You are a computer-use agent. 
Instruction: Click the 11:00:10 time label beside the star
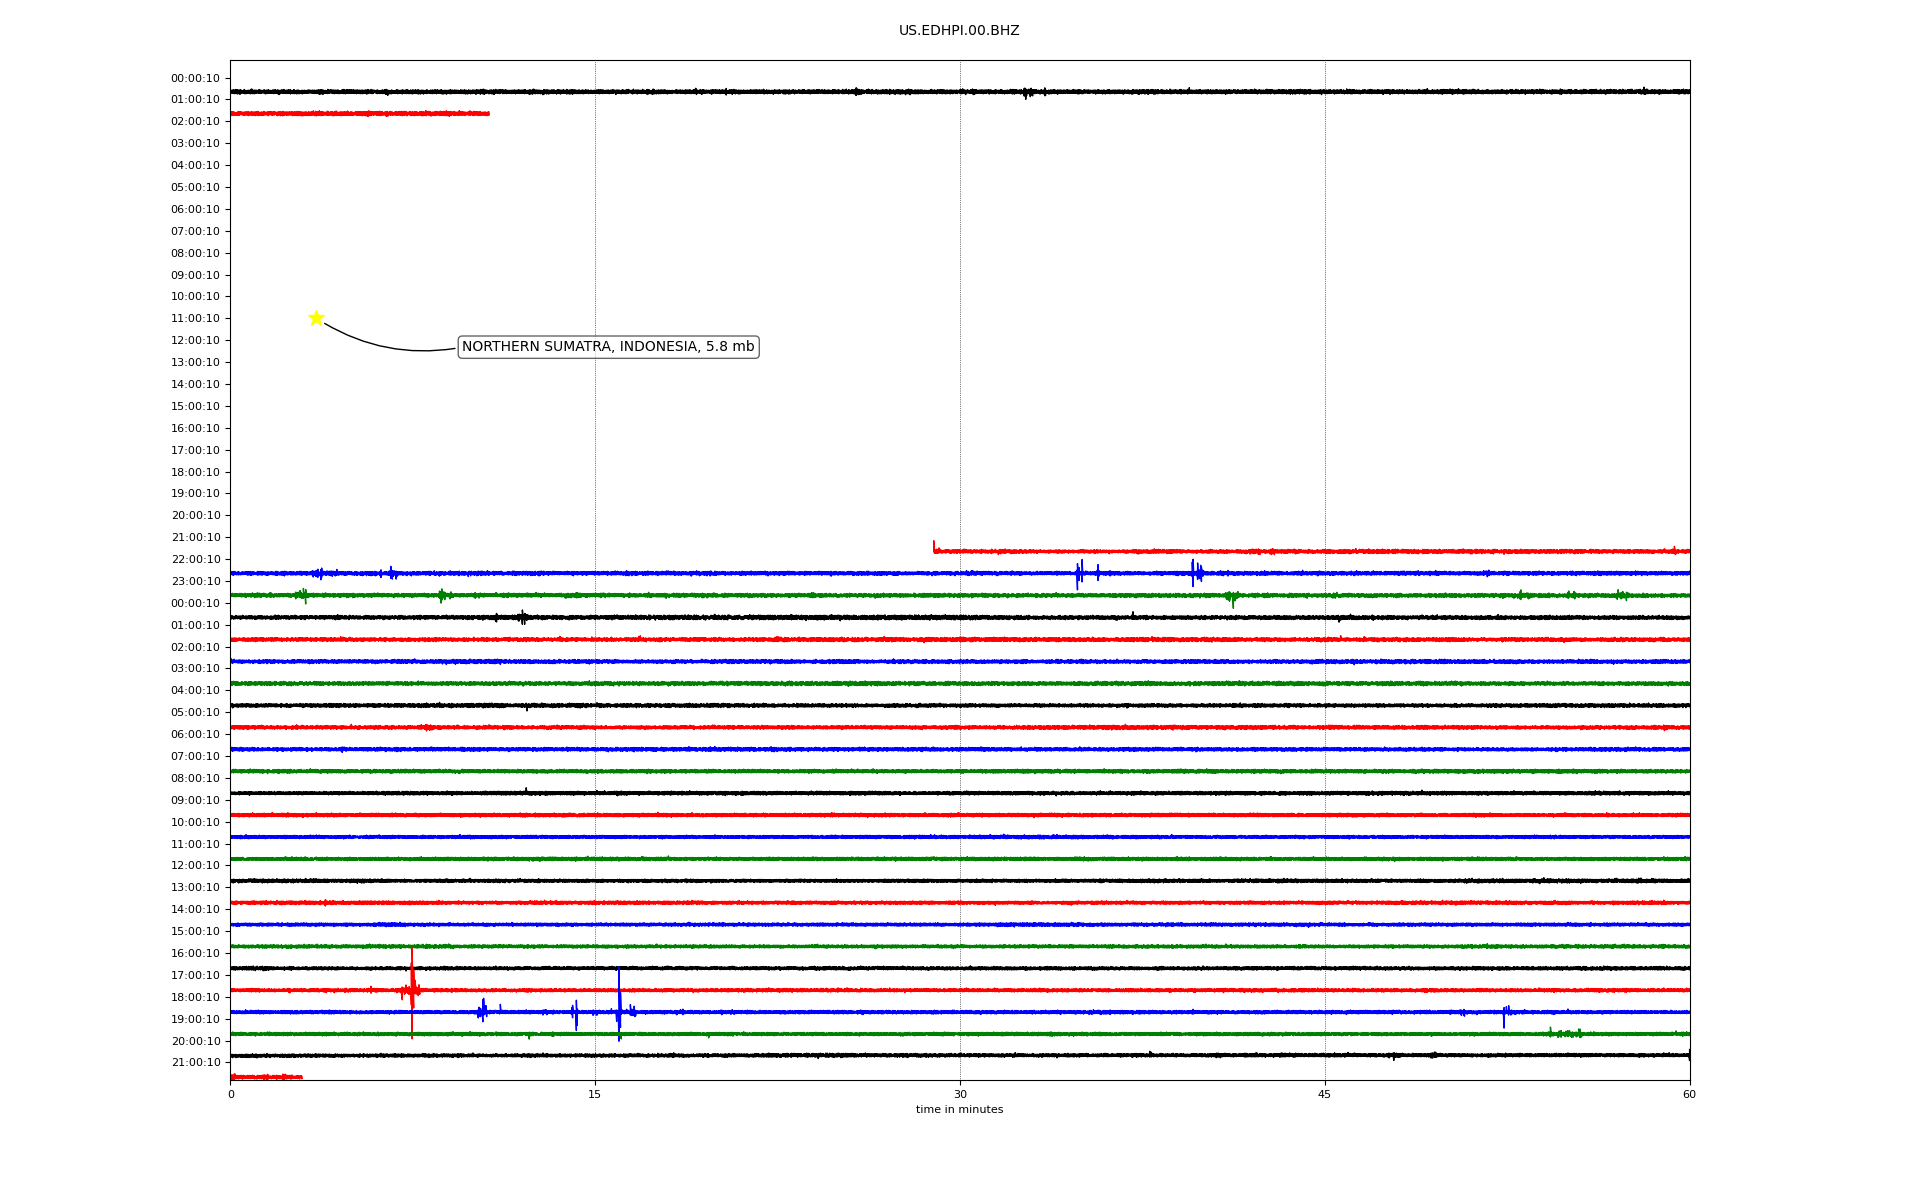tap(195, 319)
